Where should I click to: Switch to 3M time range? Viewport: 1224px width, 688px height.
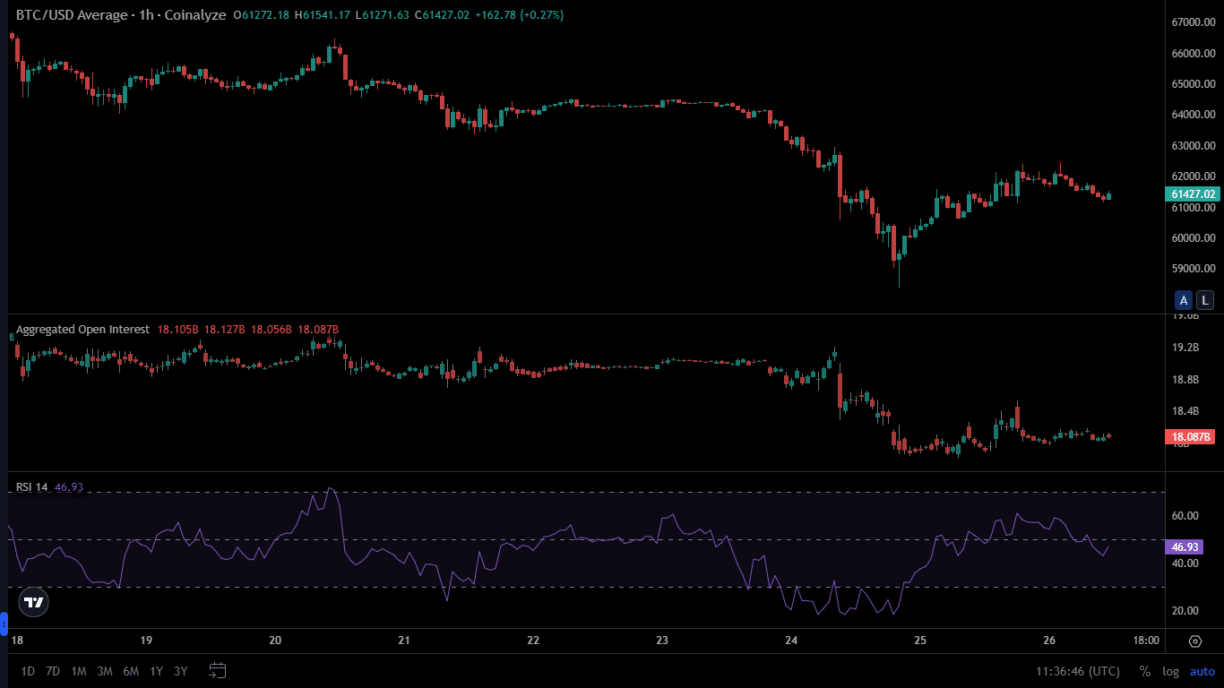click(x=104, y=671)
